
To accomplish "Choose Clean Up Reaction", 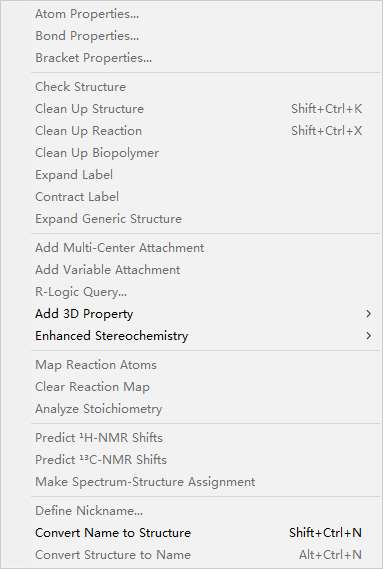I will tap(205, 131).
